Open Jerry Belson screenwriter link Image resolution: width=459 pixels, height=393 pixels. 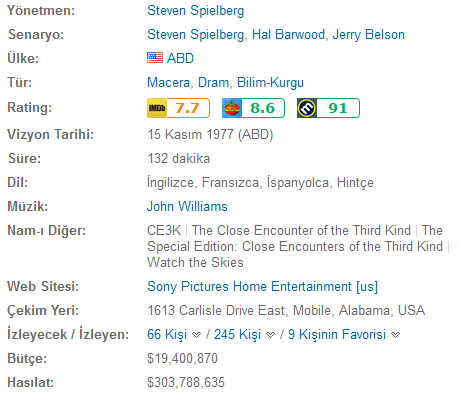coord(369,34)
